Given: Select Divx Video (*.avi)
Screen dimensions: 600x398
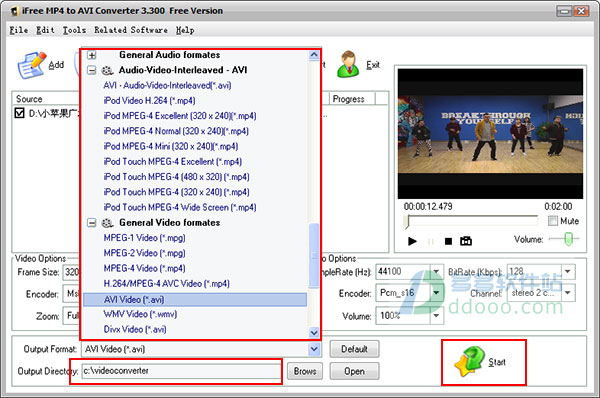Looking at the screenshot, I should point(135,329).
